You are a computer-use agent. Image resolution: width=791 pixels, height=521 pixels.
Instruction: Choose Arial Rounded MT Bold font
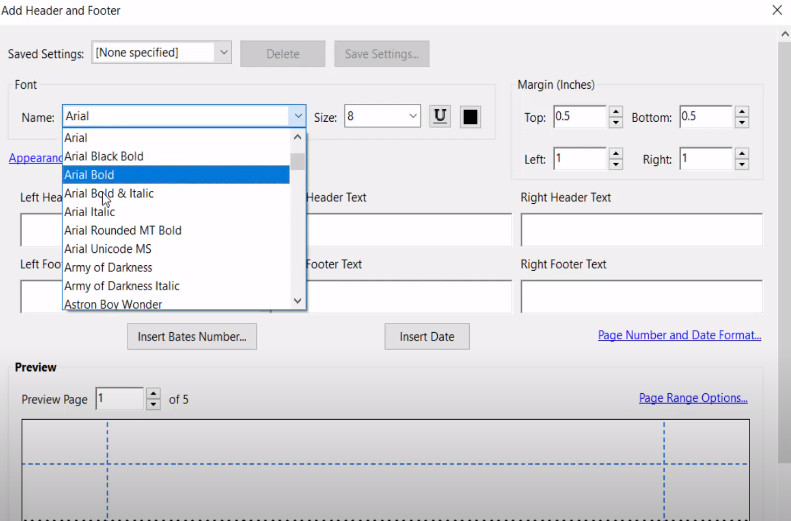click(x=123, y=230)
